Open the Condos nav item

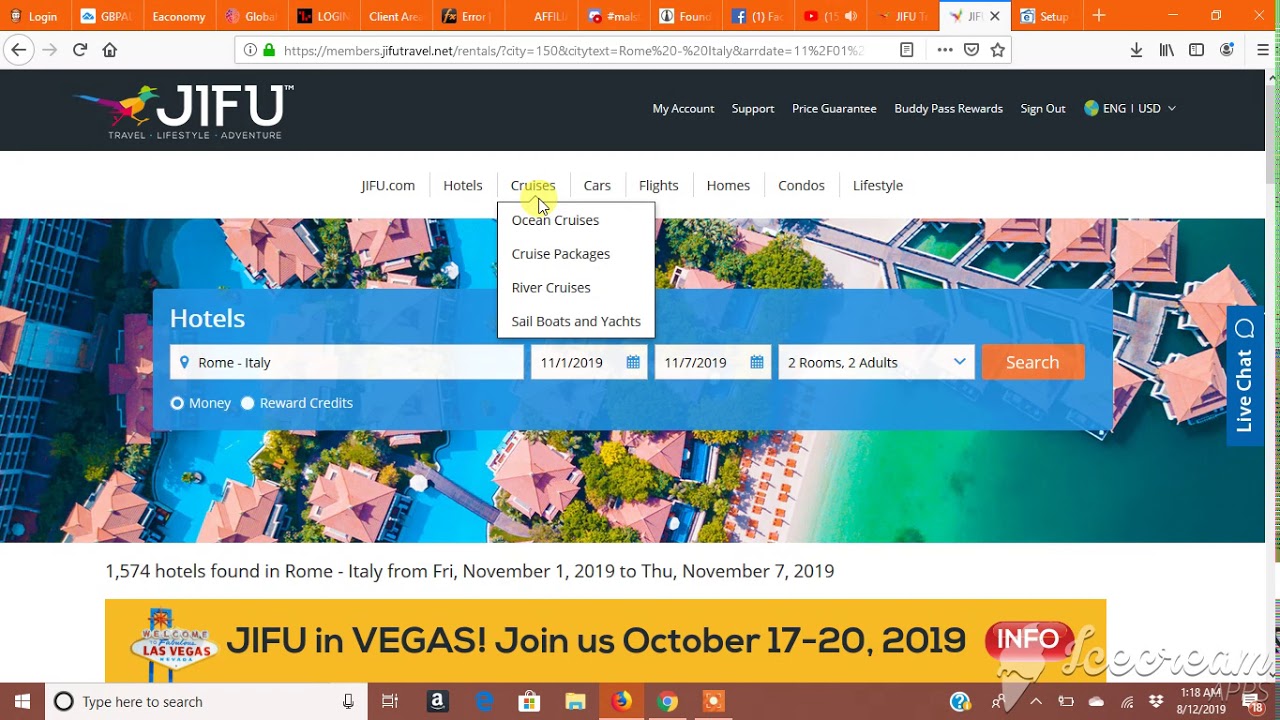(802, 185)
